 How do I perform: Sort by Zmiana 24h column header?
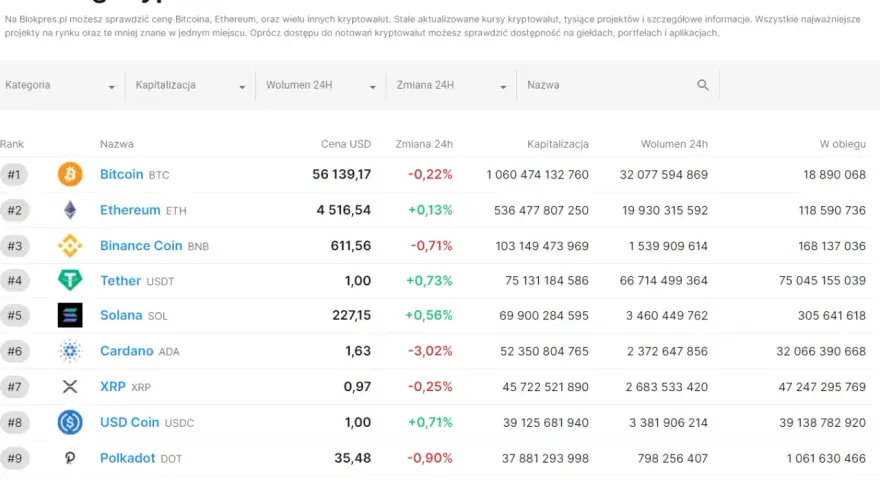(424, 144)
